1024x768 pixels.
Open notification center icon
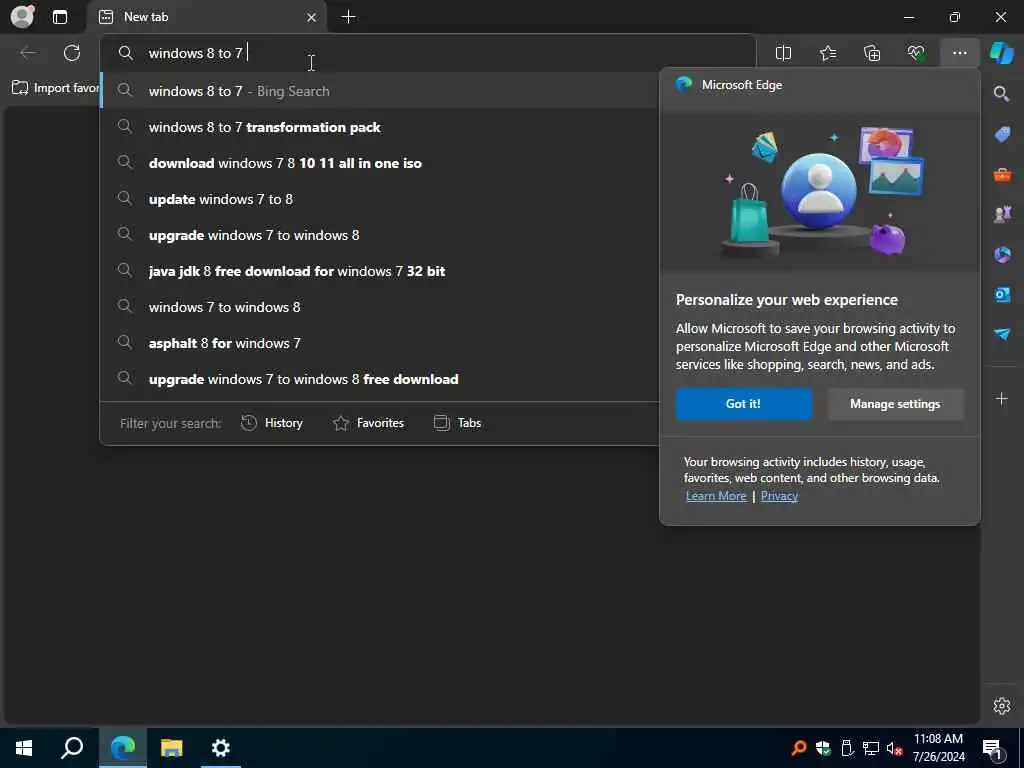993,748
